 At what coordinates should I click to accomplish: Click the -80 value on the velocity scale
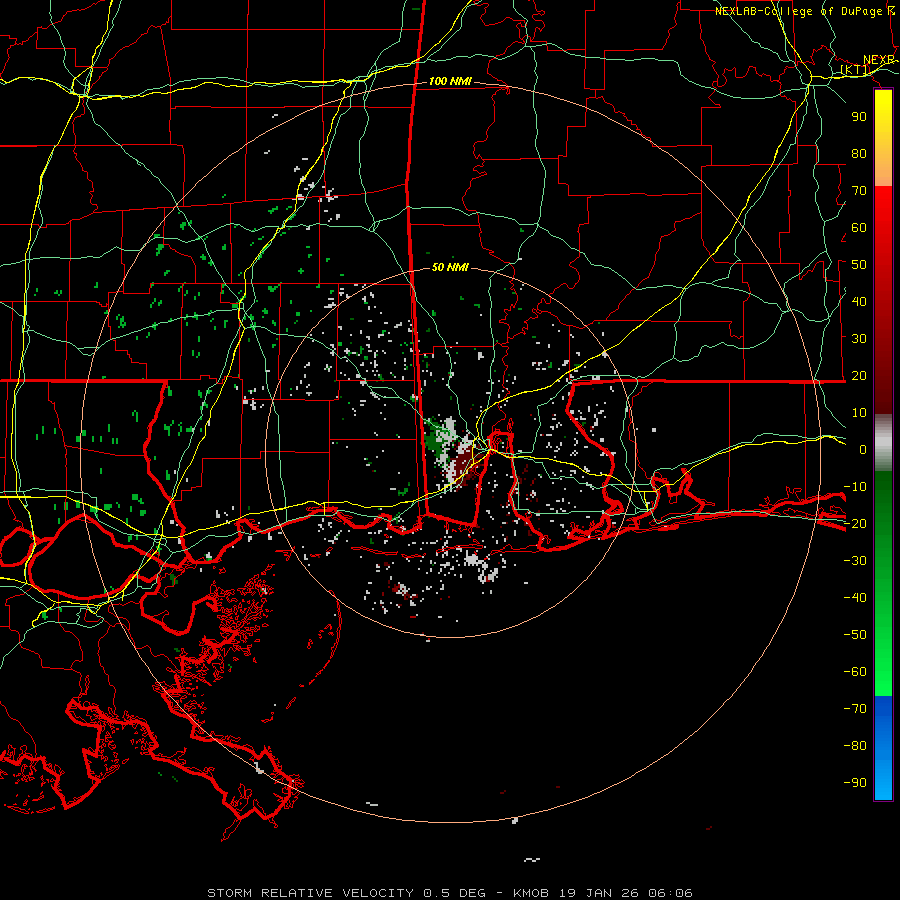pyautogui.click(x=855, y=746)
